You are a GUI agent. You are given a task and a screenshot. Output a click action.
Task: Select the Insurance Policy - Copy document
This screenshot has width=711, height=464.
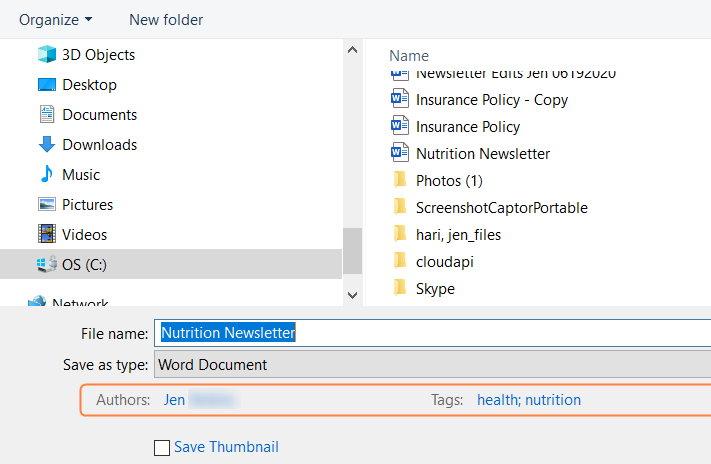491,100
